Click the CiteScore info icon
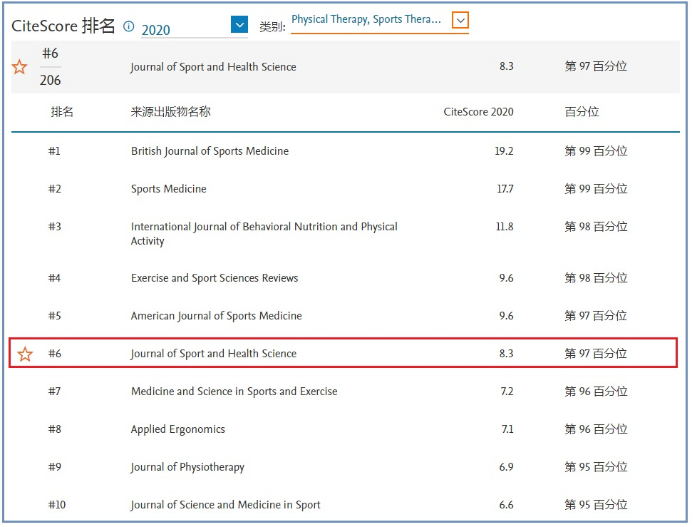The image size is (693, 527). click(x=128, y=27)
